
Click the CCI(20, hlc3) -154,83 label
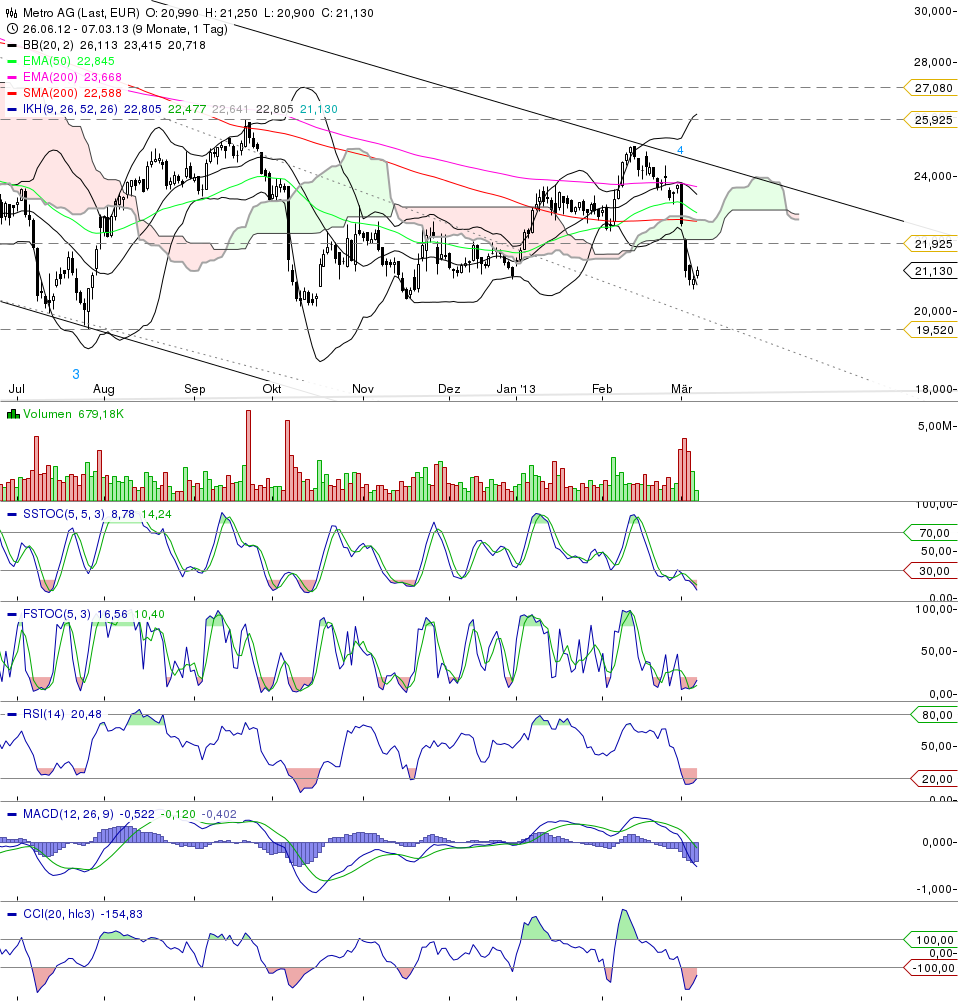pos(83,914)
